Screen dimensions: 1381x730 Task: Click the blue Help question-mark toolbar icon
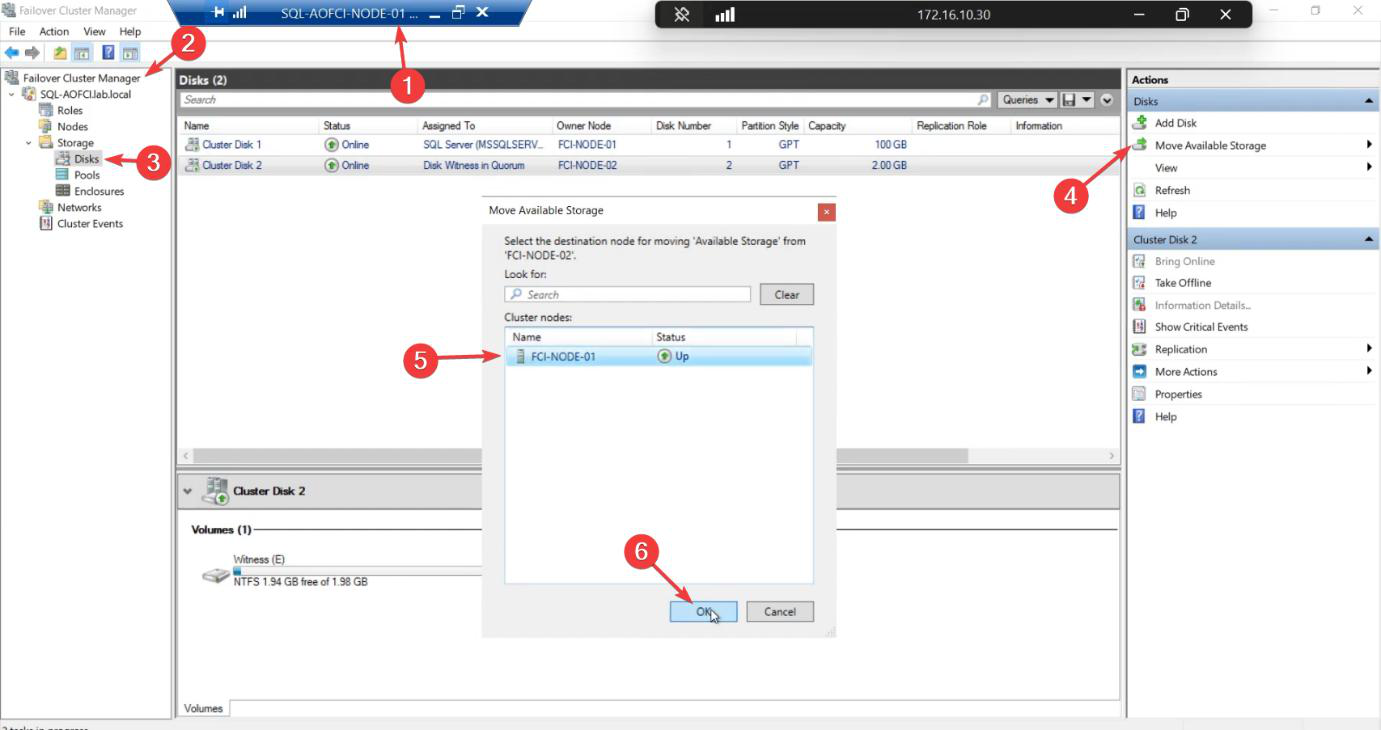(108, 52)
